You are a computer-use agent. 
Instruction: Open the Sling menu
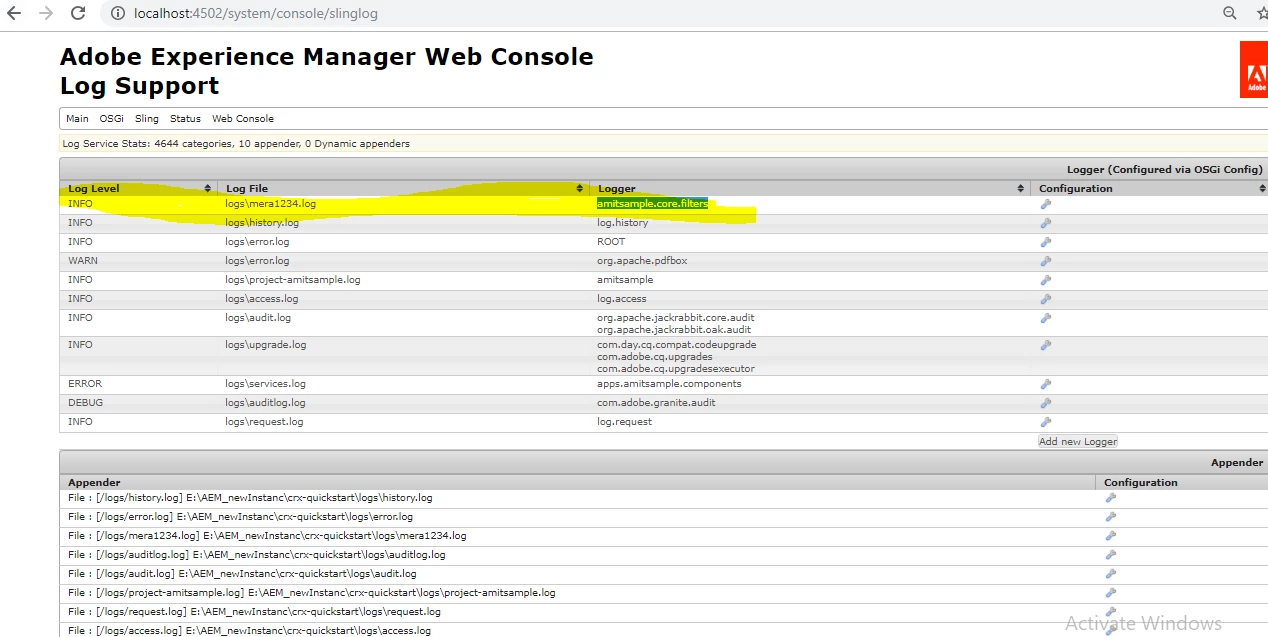[x=147, y=119]
